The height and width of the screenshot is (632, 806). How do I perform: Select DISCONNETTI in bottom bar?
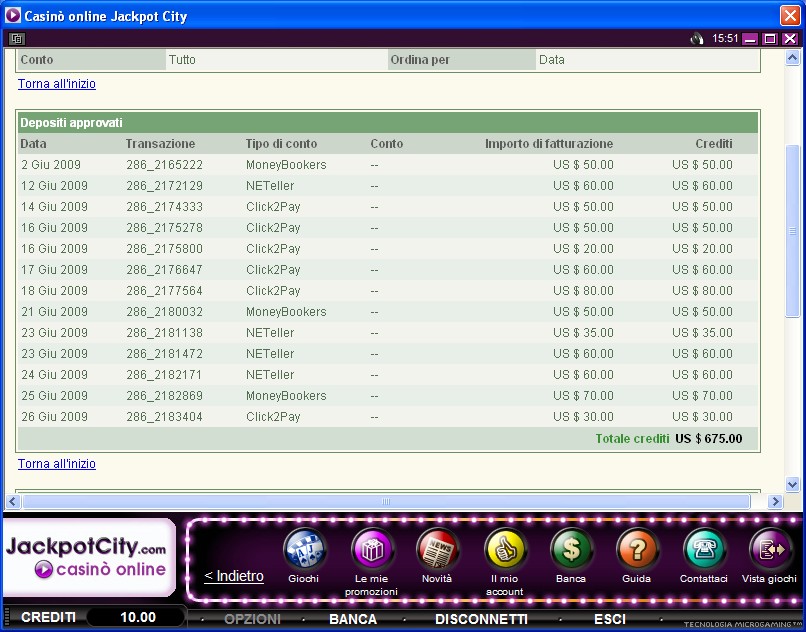[x=481, y=619]
